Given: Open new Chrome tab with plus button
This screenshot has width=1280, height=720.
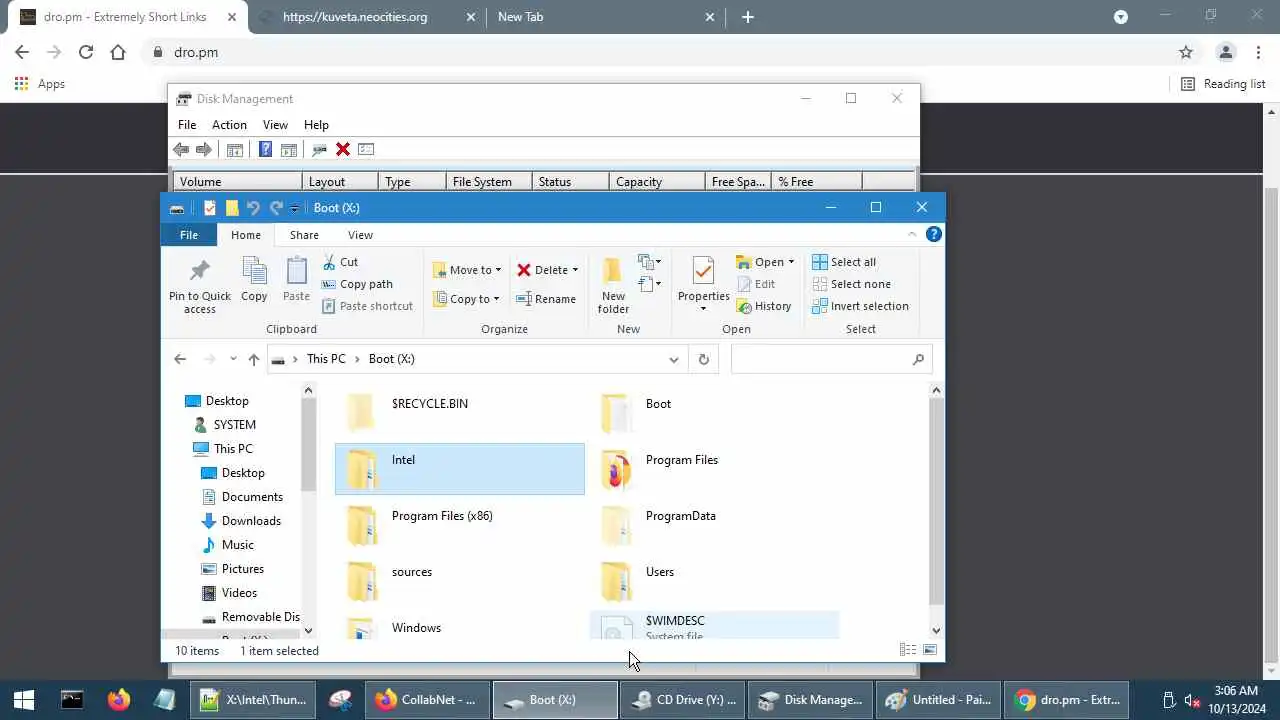Looking at the screenshot, I should coord(748,17).
